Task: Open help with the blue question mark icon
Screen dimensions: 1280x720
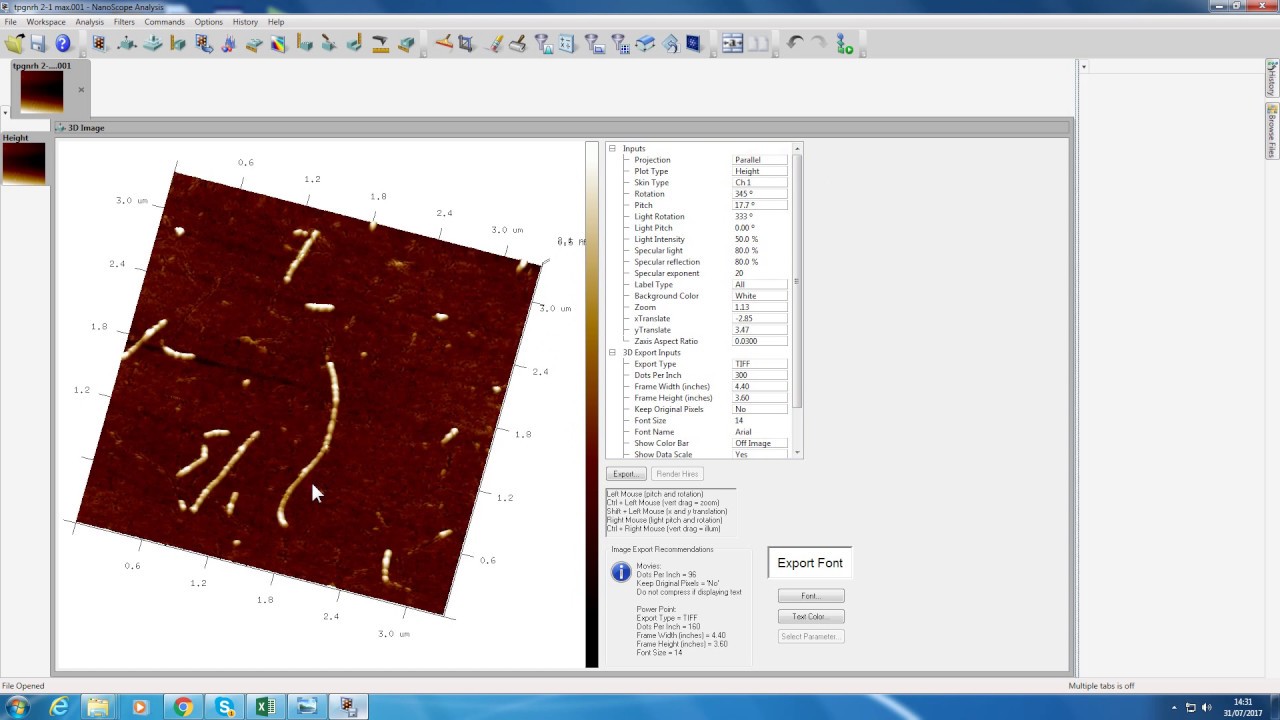Action: 63,43
